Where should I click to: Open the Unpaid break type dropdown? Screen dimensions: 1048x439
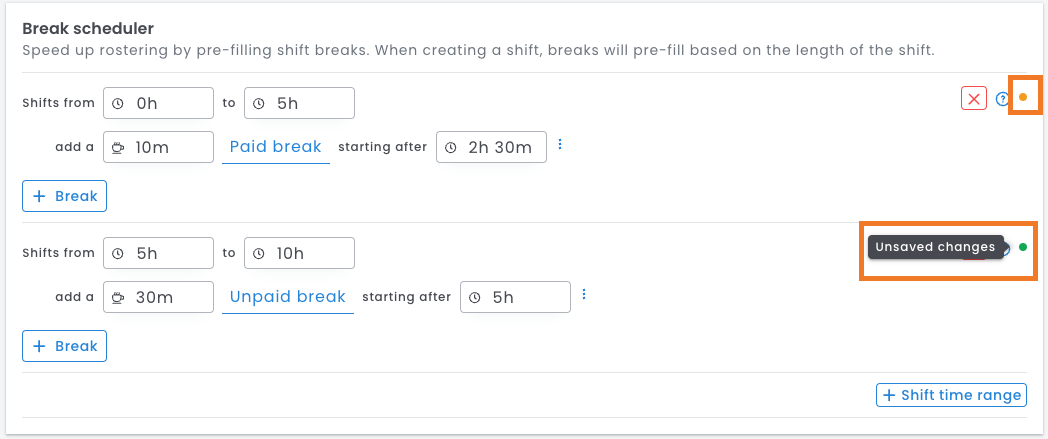tap(288, 297)
